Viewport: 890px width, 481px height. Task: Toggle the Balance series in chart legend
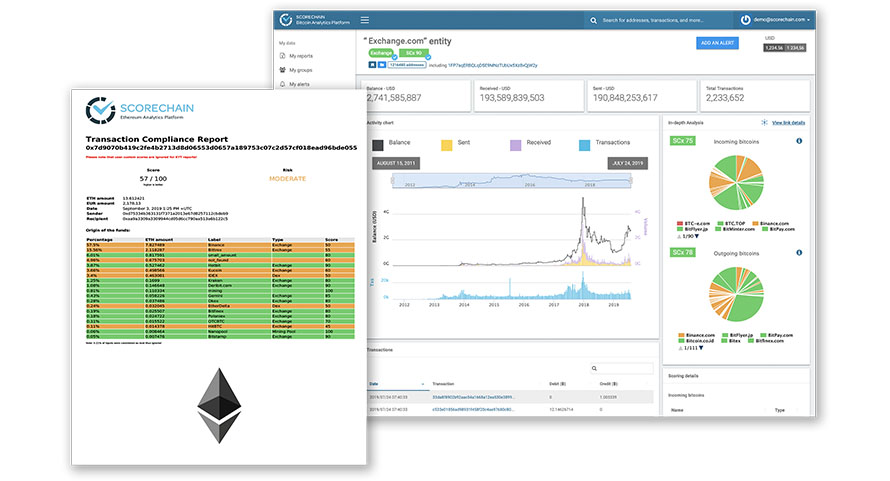[x=377, y=145]
